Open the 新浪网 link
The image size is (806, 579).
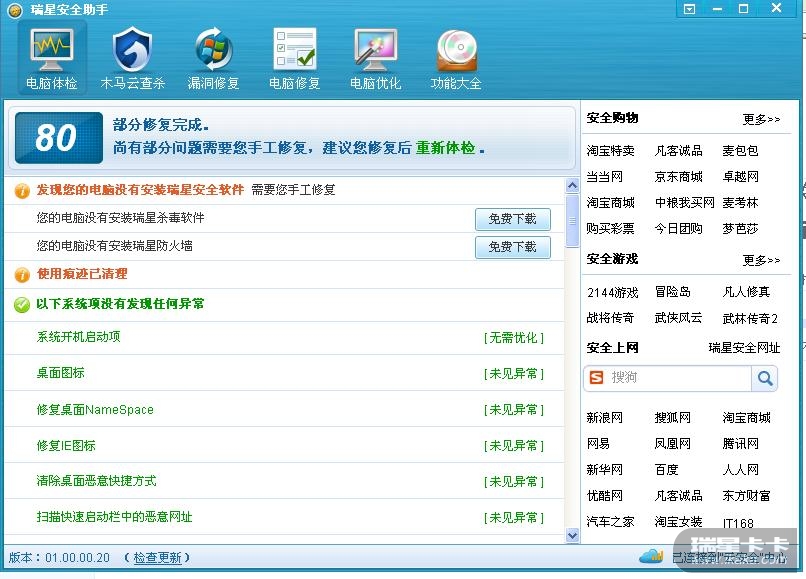click(604, 418)
